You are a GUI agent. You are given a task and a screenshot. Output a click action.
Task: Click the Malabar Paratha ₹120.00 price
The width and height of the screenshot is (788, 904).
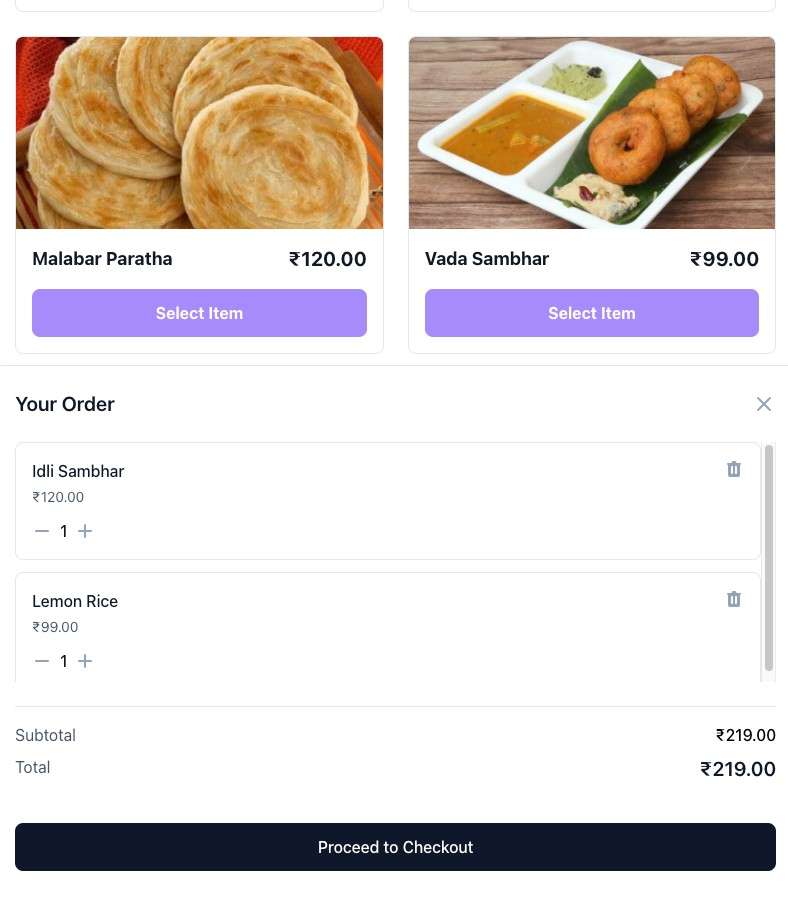click(x=328, y=259)
